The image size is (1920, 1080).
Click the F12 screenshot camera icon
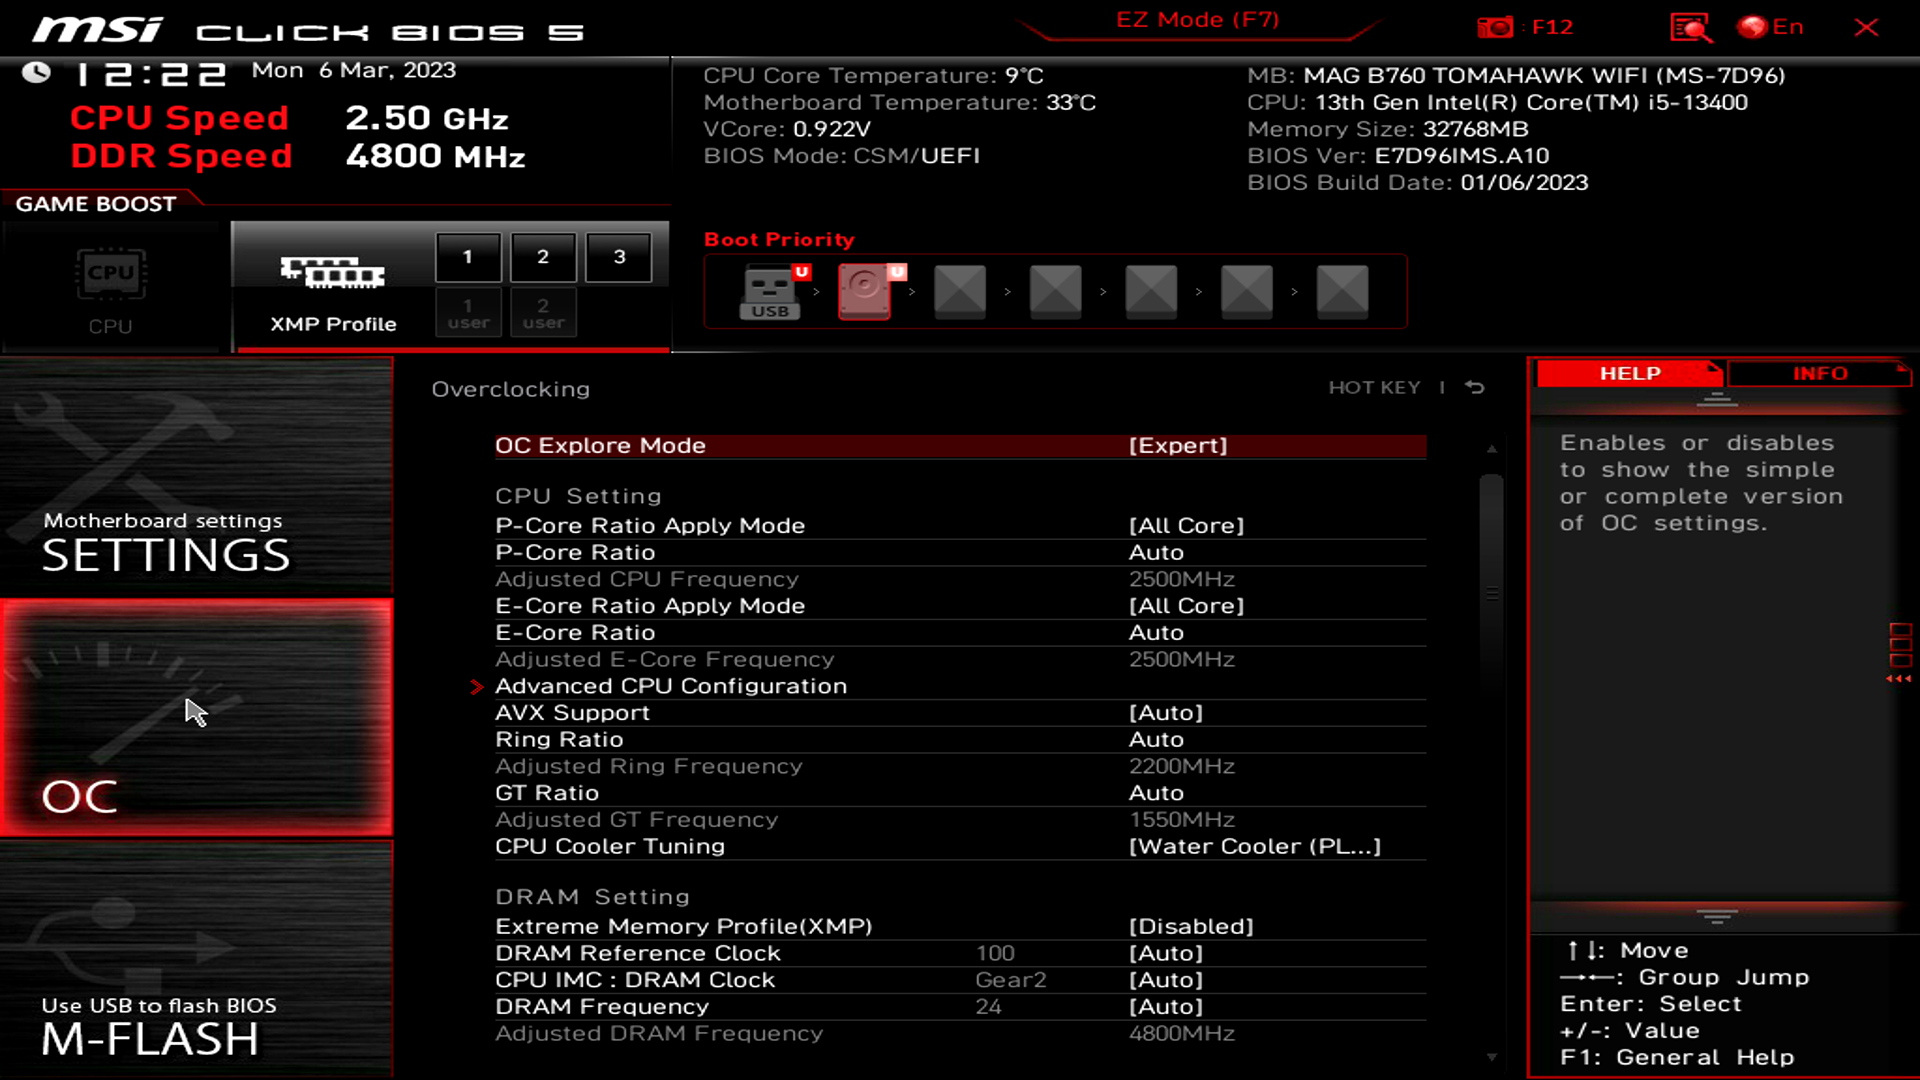[1496, 27]
